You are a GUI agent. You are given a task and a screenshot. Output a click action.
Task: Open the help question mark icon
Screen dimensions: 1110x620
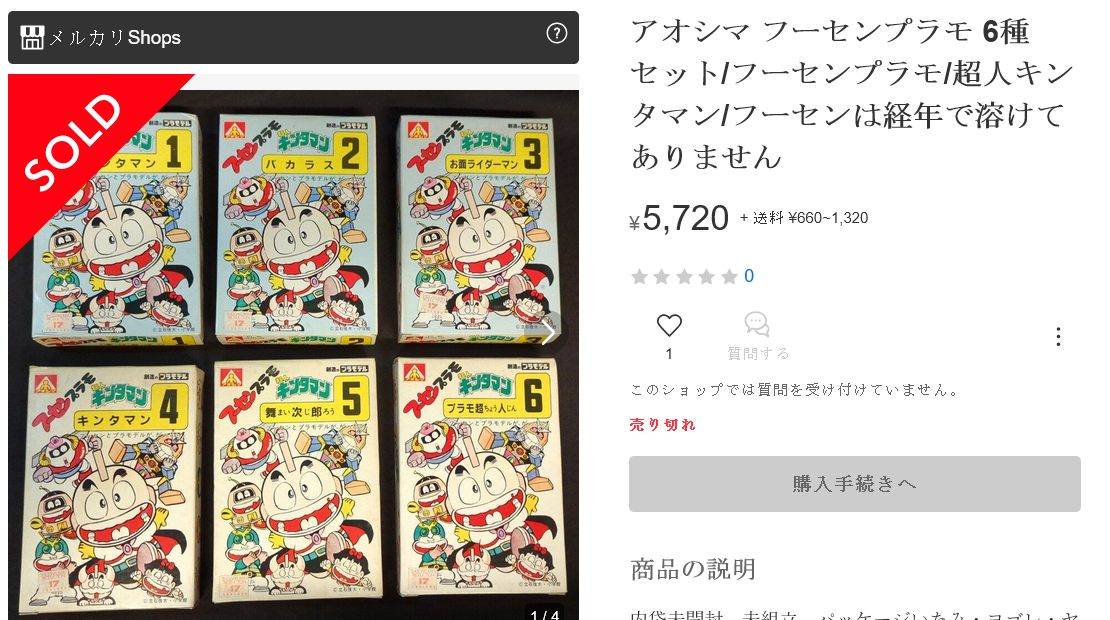(557, 33)
